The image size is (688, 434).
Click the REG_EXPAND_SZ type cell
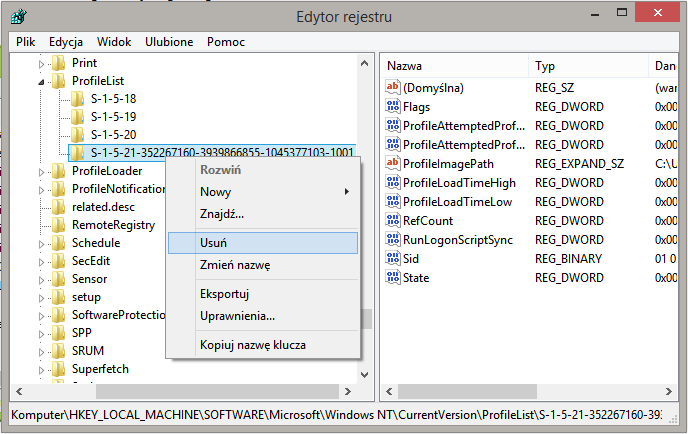point(579,164)
